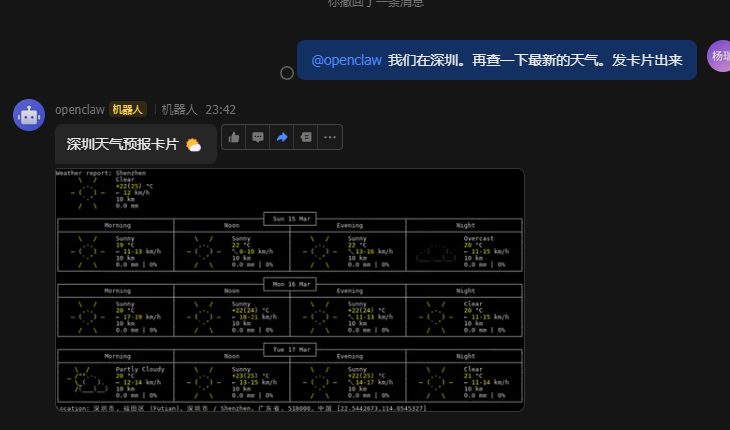Open more message actions (three dots)
Viewport: 730px width, 430px height.
330,137
